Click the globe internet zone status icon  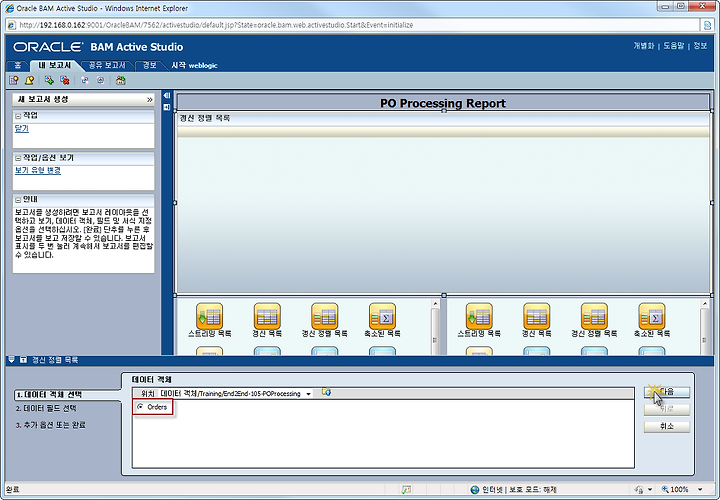click(x=475, y=489)
